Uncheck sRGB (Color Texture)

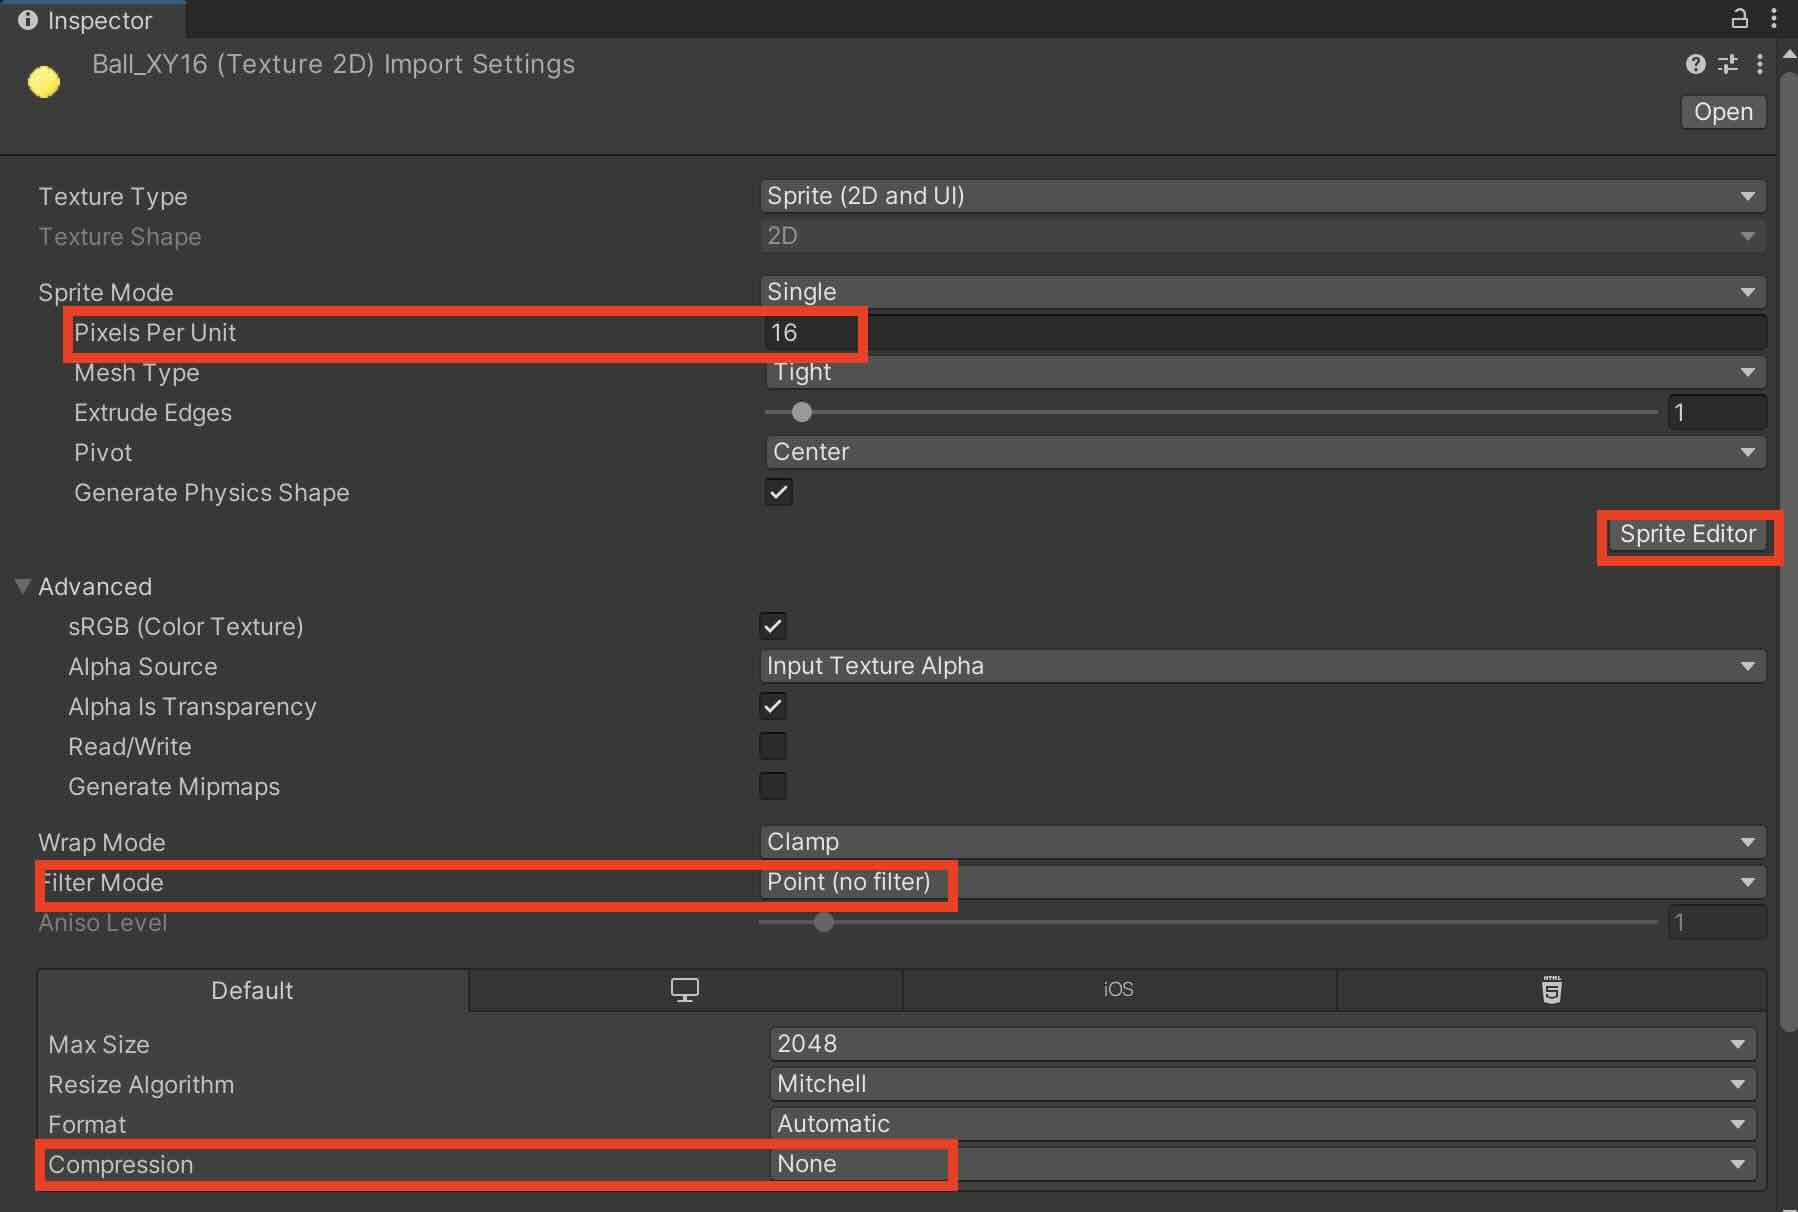(773, 626)
